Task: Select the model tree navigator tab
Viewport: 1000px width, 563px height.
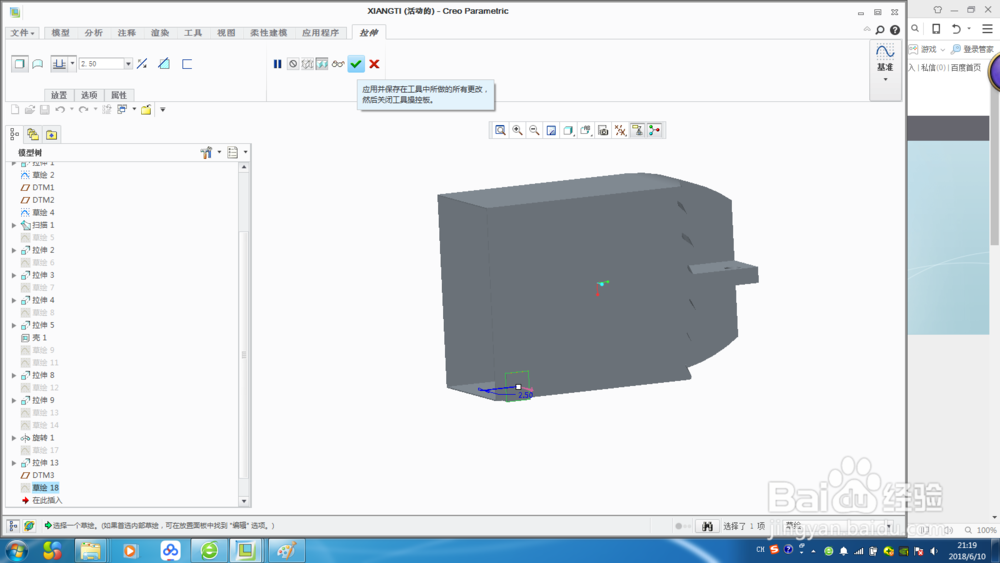Action: click(x=15, y=135)
